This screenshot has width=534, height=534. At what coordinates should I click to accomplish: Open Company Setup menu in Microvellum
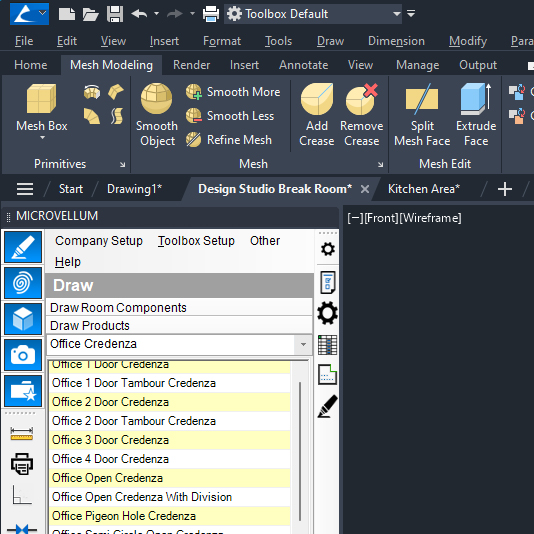tap(99, 241)
